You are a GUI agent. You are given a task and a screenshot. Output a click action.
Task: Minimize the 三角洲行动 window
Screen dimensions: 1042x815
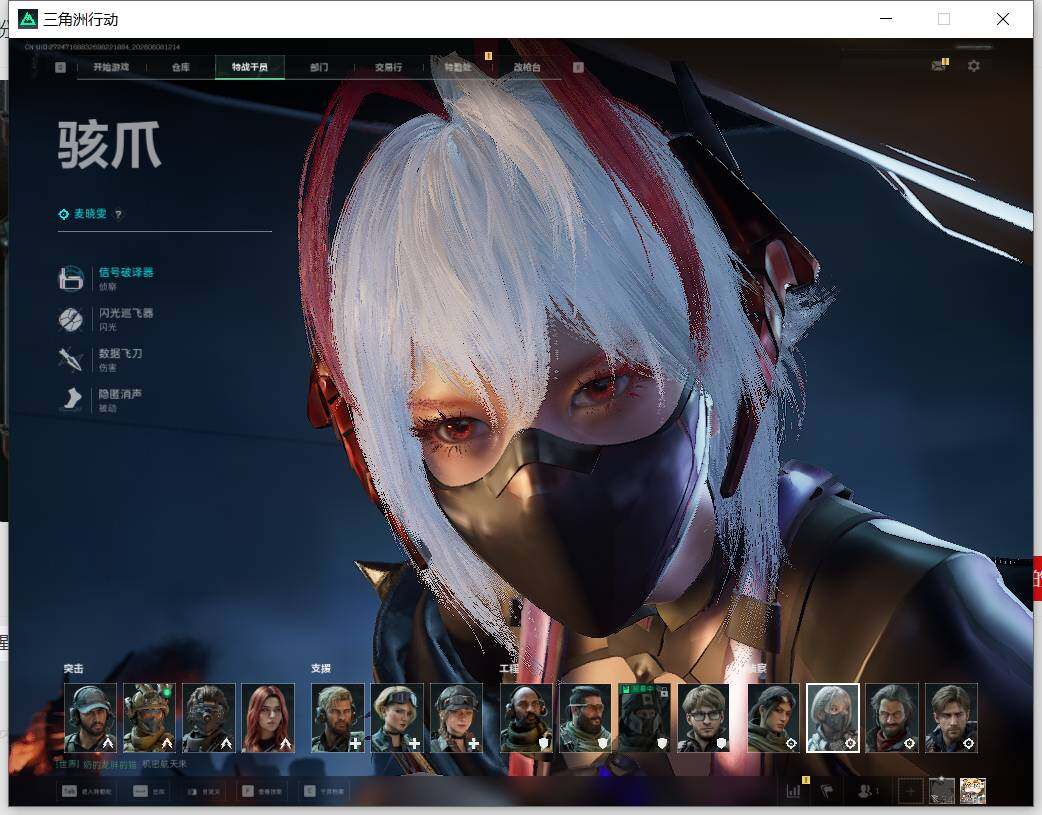[886, 19]
